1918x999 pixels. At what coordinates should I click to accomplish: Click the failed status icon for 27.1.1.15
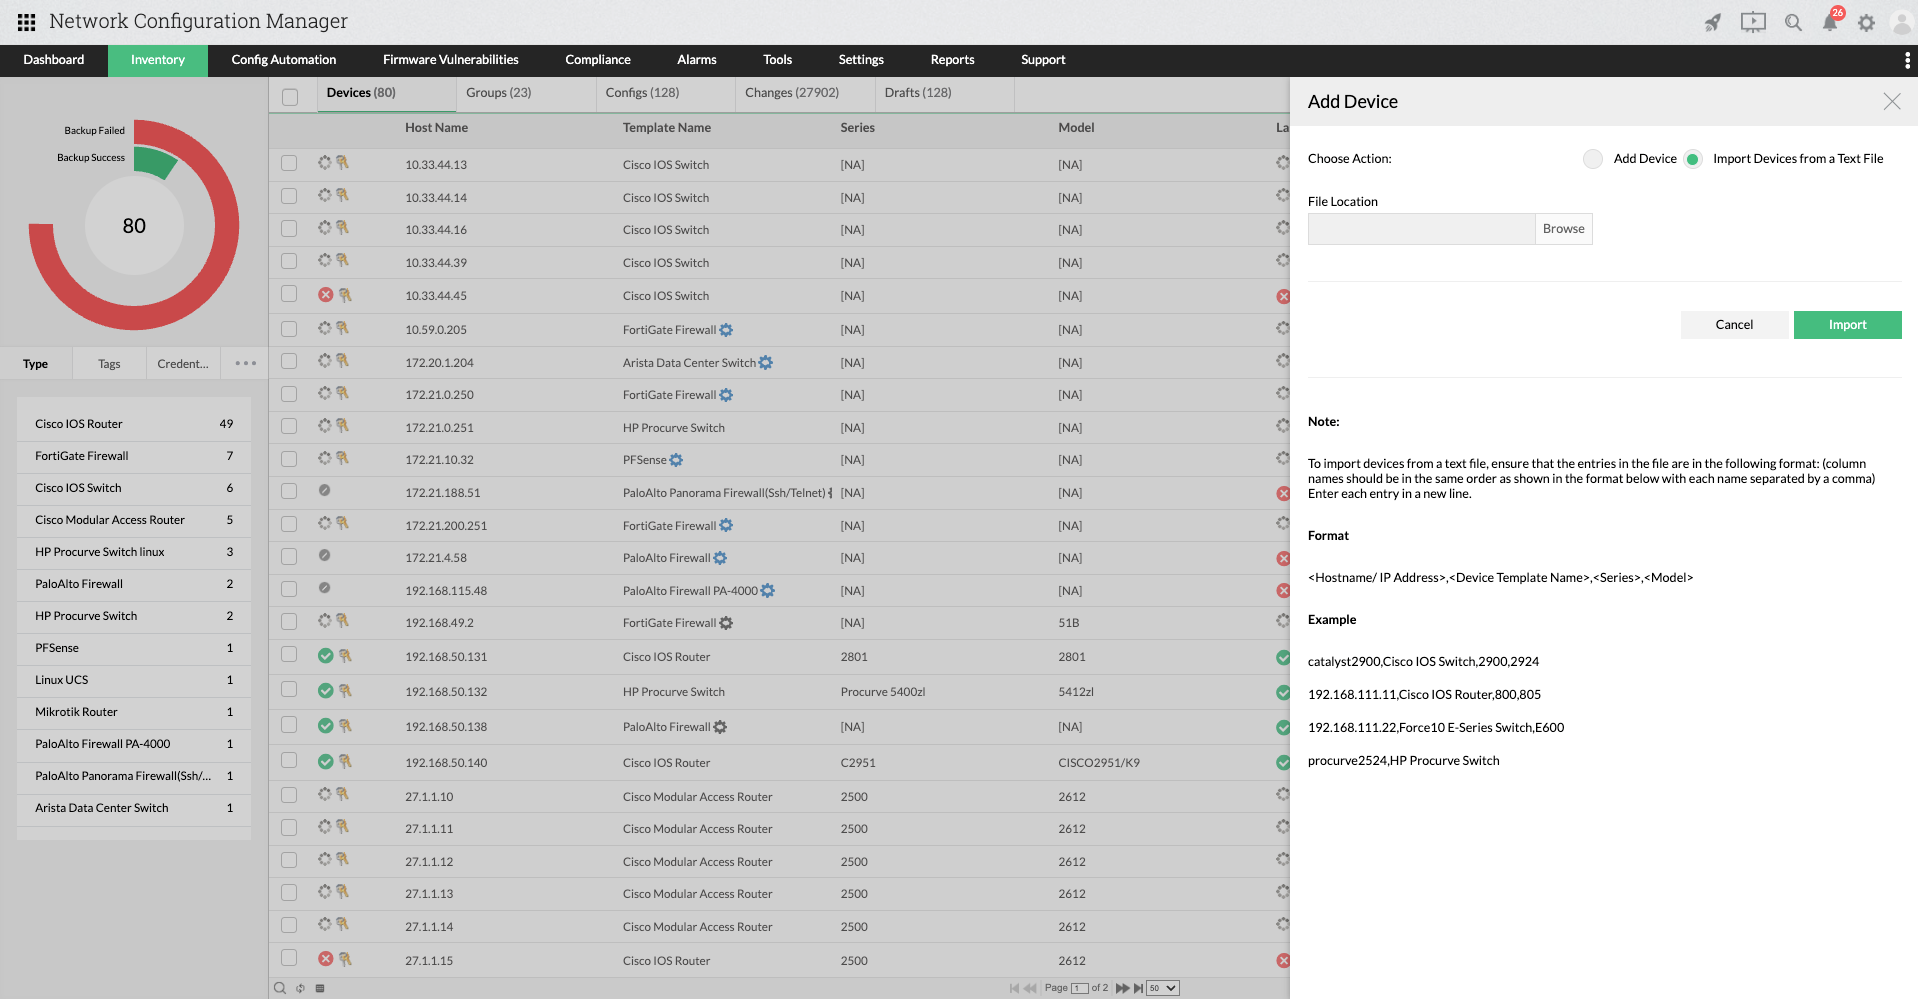tap(325, 958)
